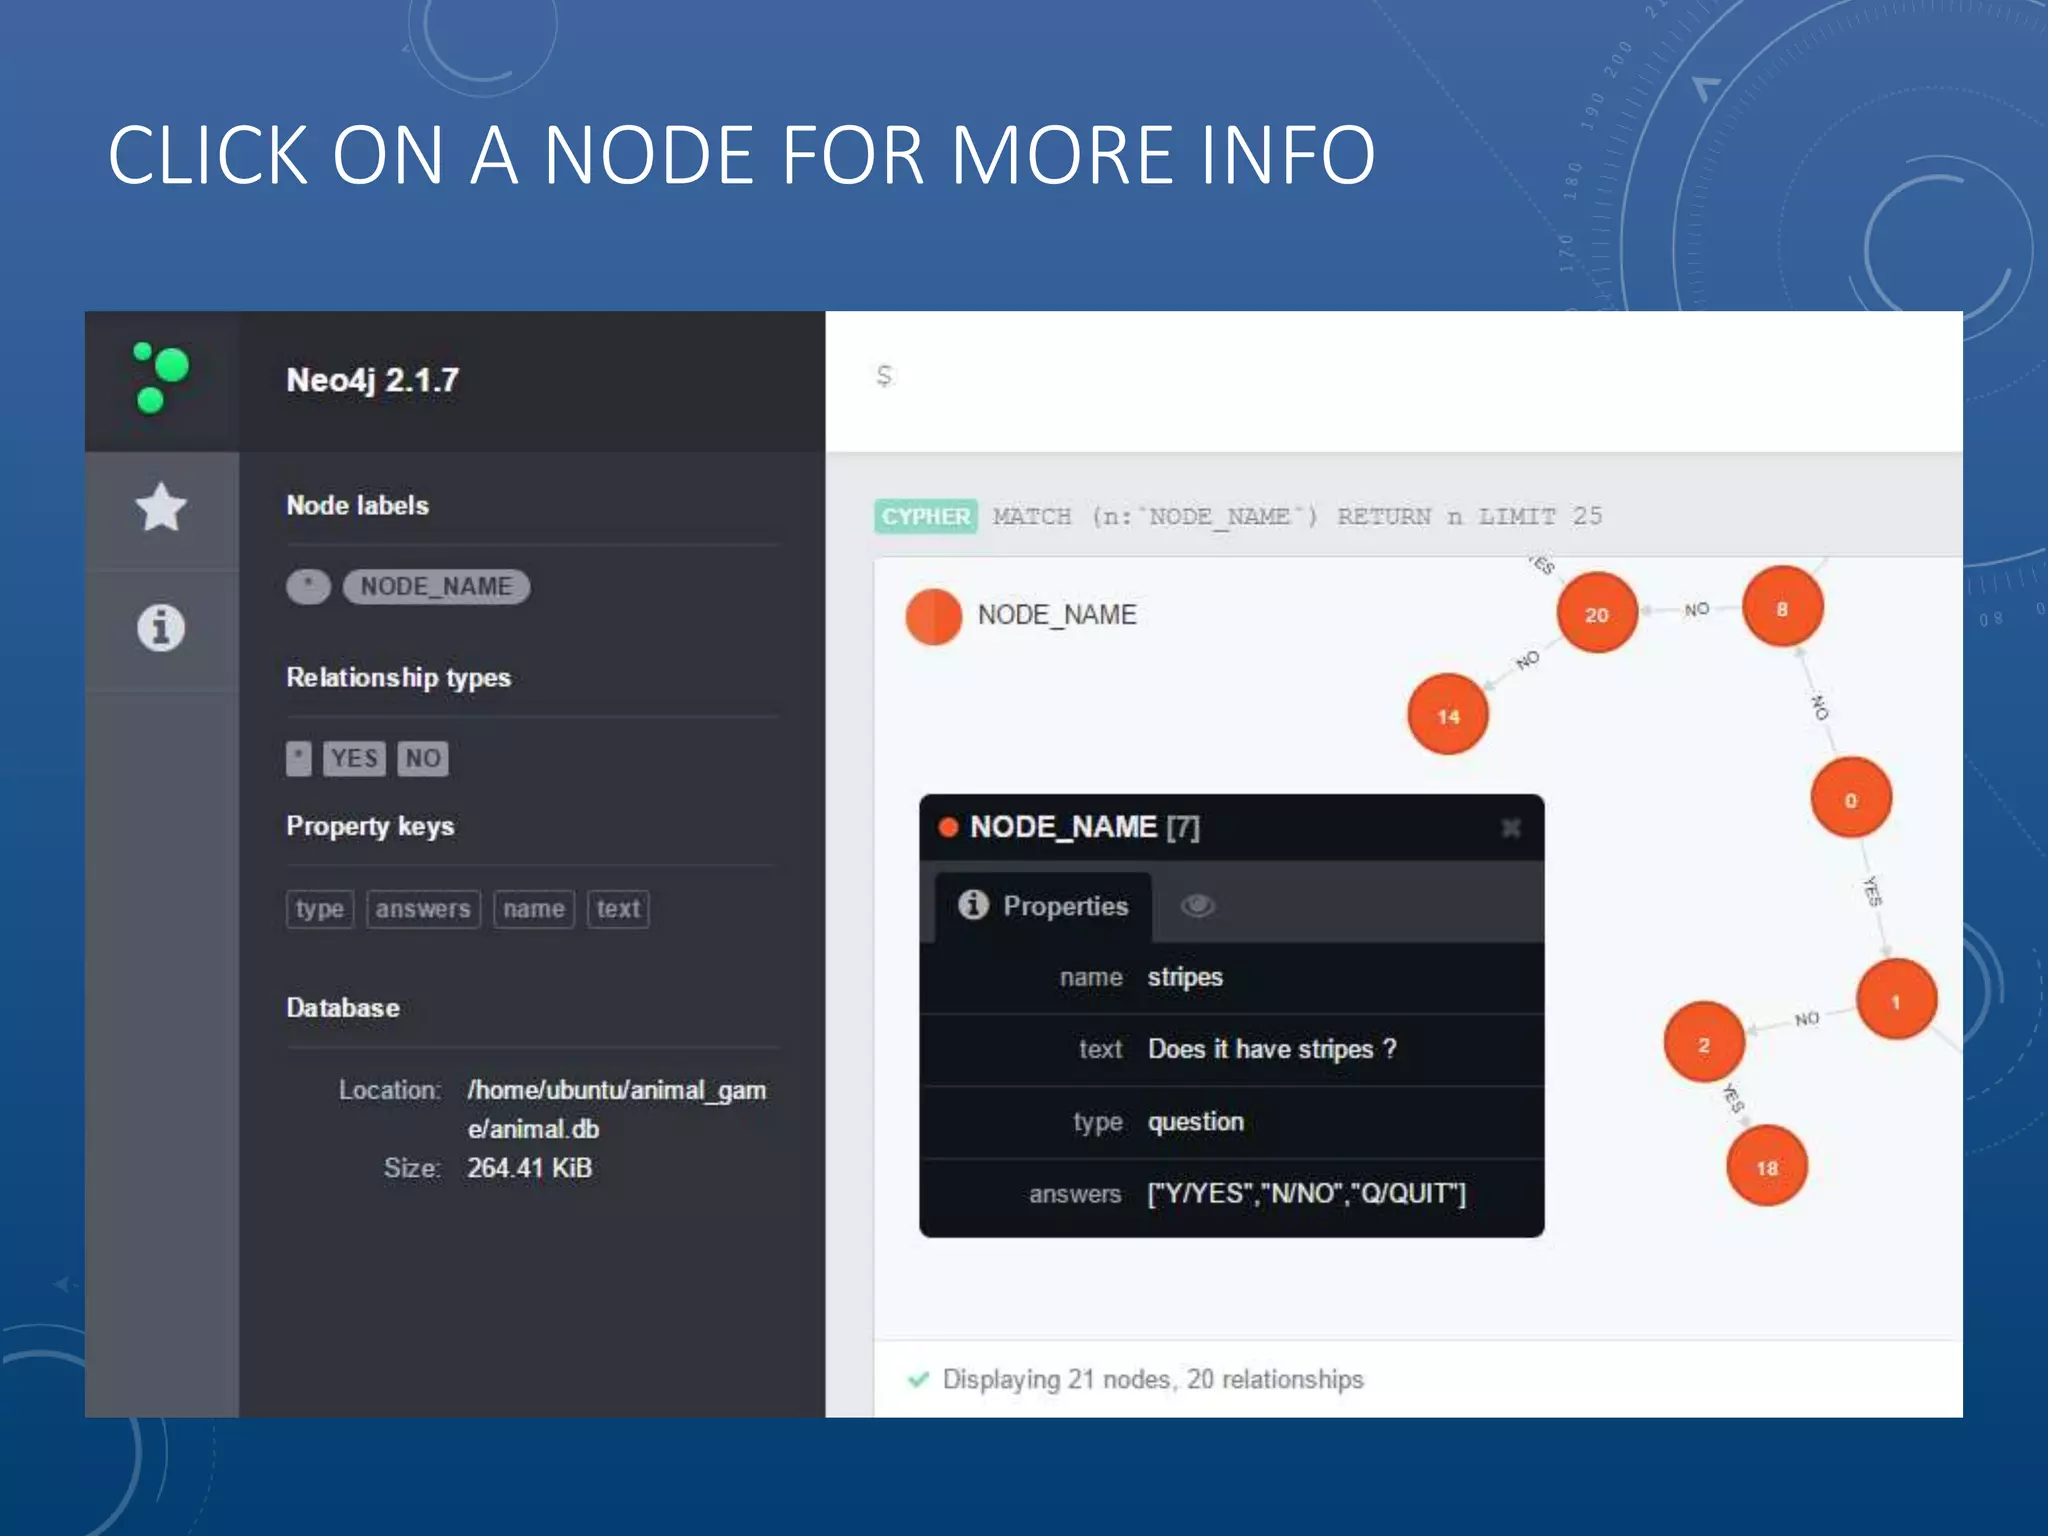Click the answers array value
2048x1536 pixels.
click(1307, 1194)
